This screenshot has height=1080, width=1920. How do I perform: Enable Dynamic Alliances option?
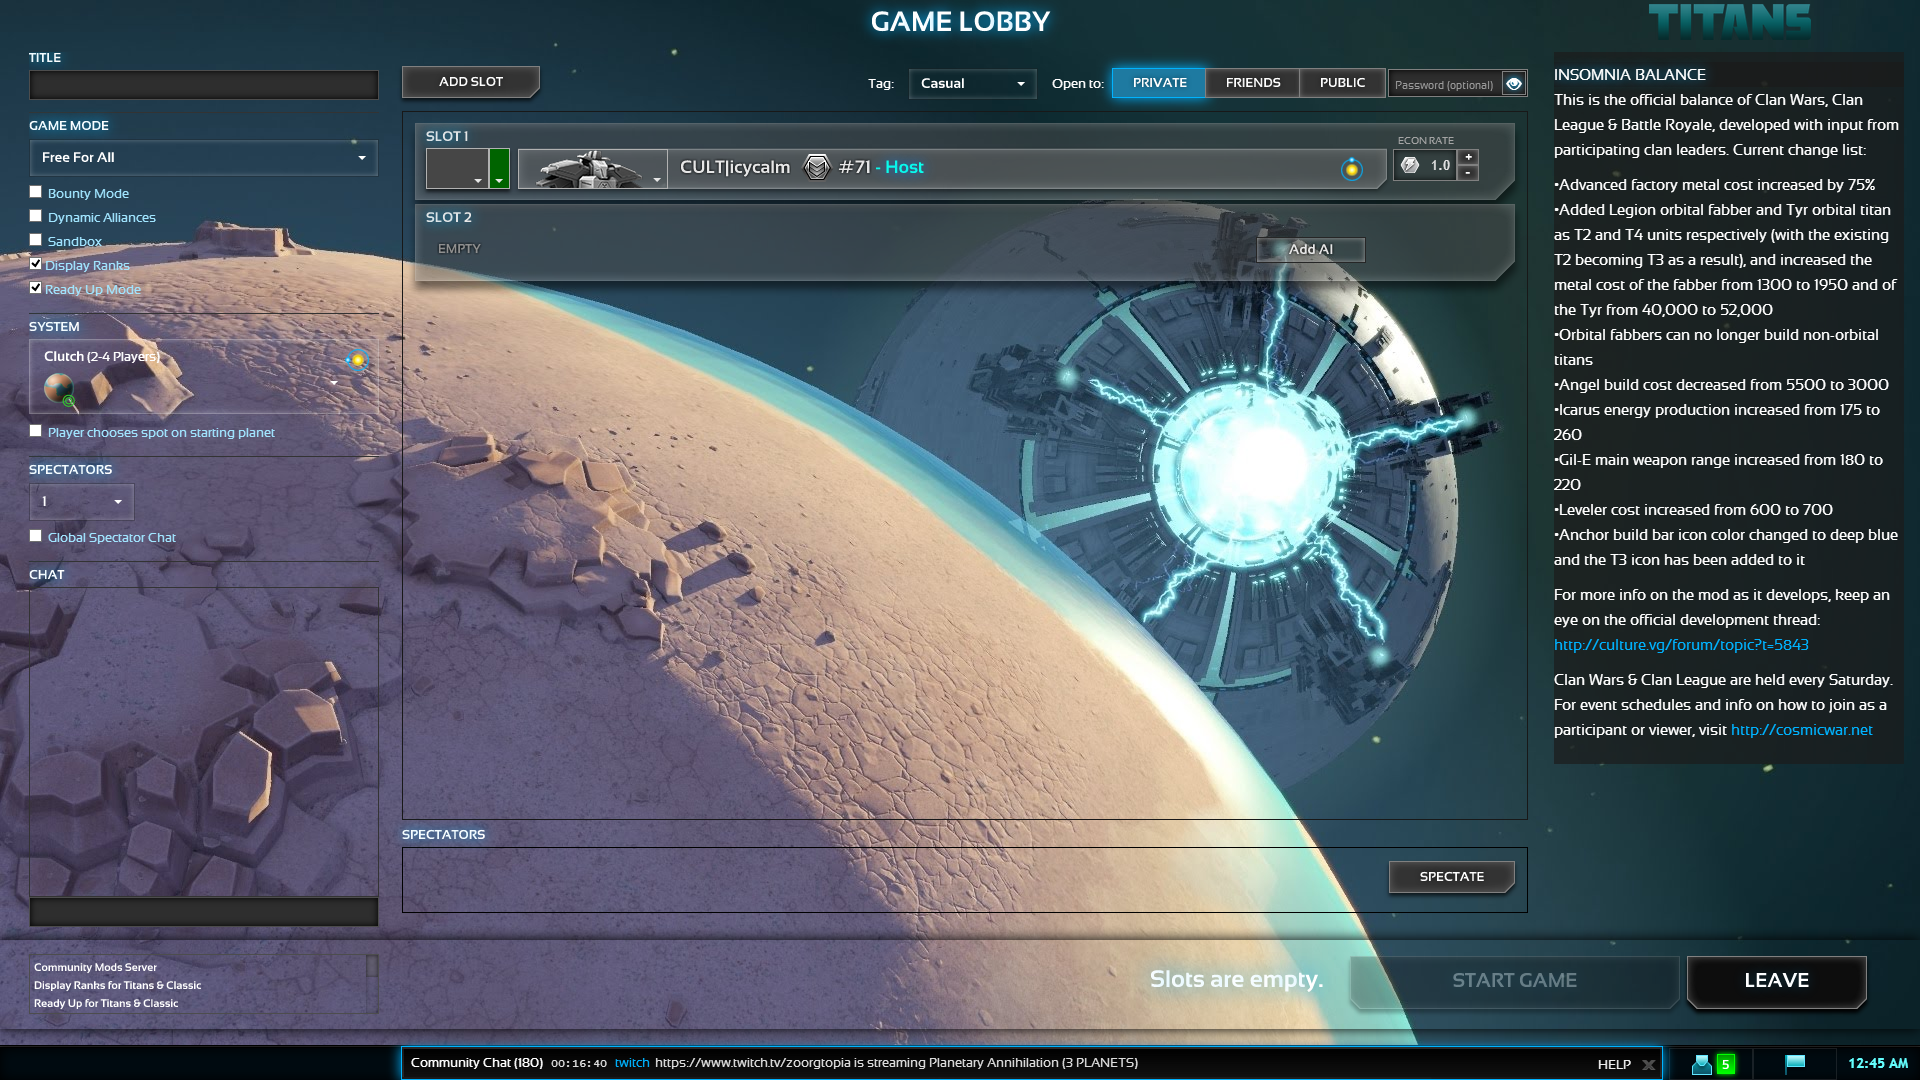[x=36, y=216]
